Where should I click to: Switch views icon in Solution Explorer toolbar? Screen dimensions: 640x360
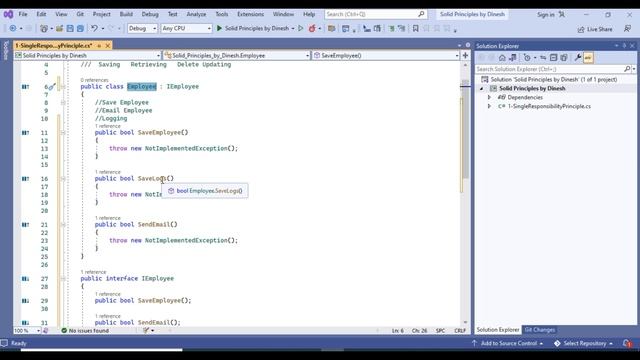(x=513, y=58)
